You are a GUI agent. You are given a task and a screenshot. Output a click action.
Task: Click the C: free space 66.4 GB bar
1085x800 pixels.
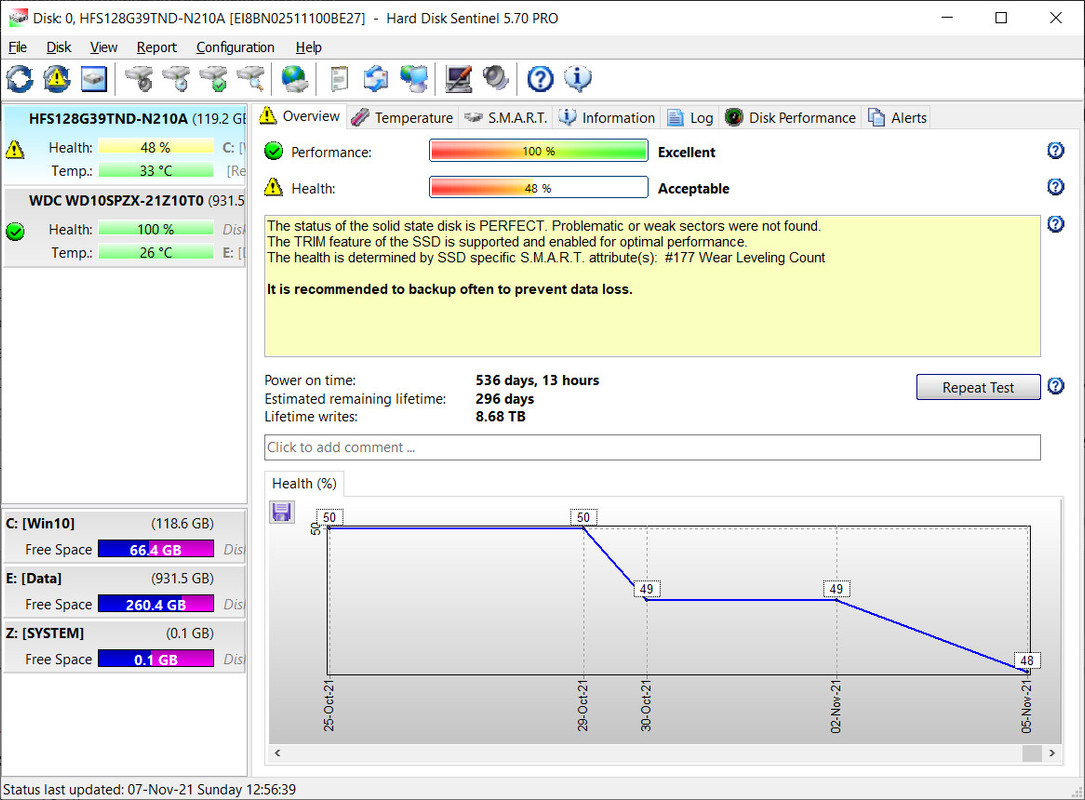point(156,549)
